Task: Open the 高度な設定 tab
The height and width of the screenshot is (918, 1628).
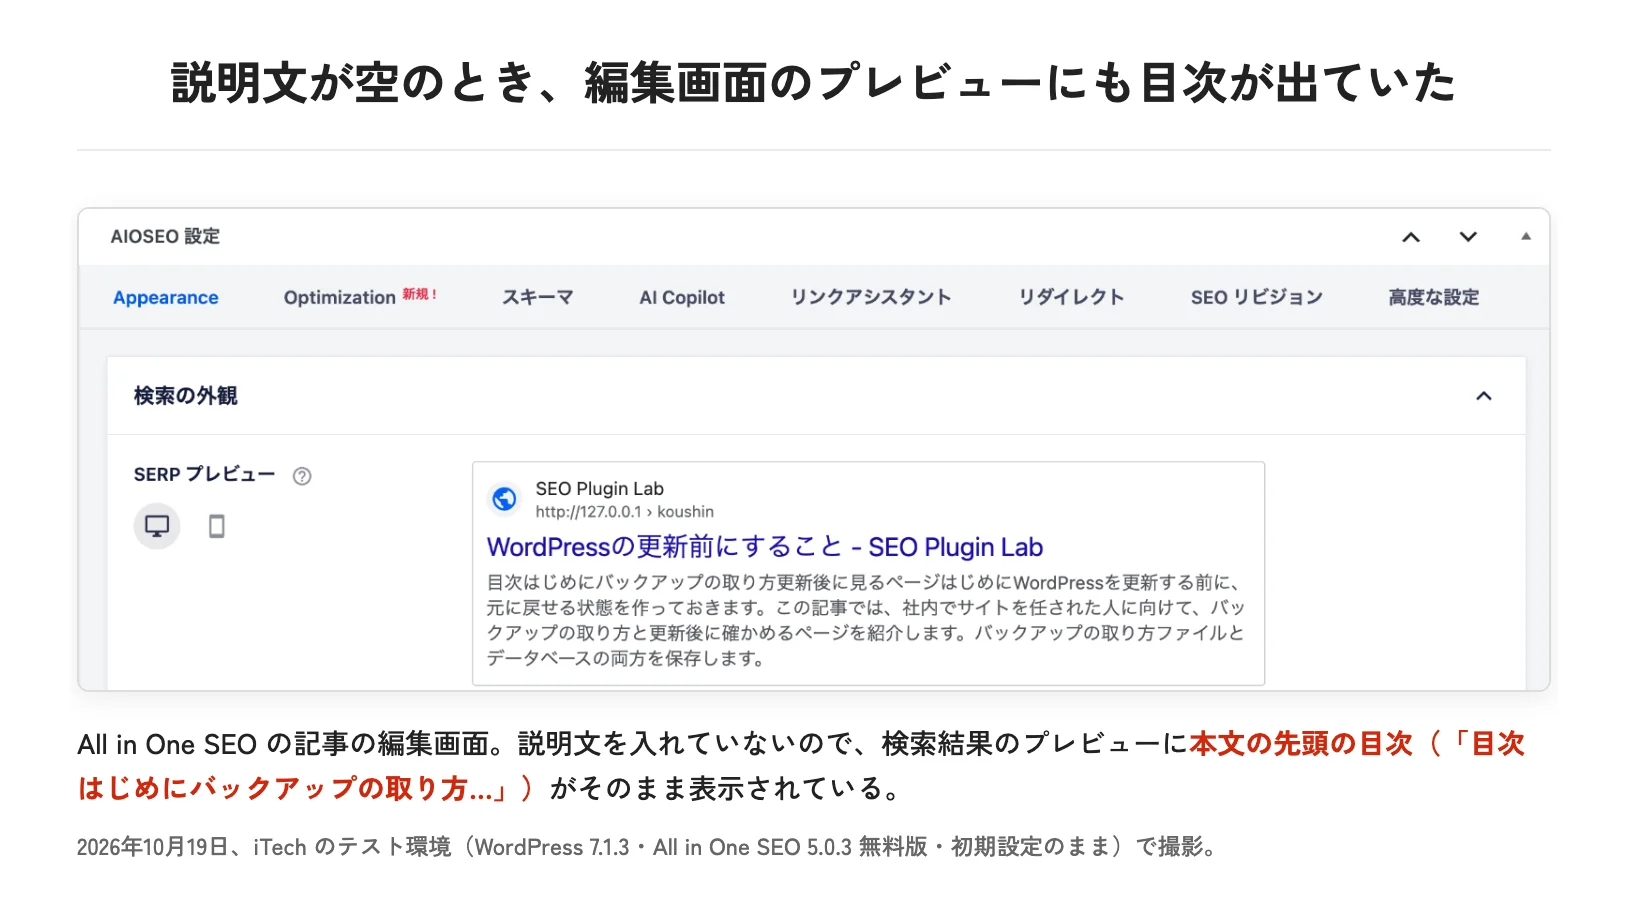Action: (1434, 297)
